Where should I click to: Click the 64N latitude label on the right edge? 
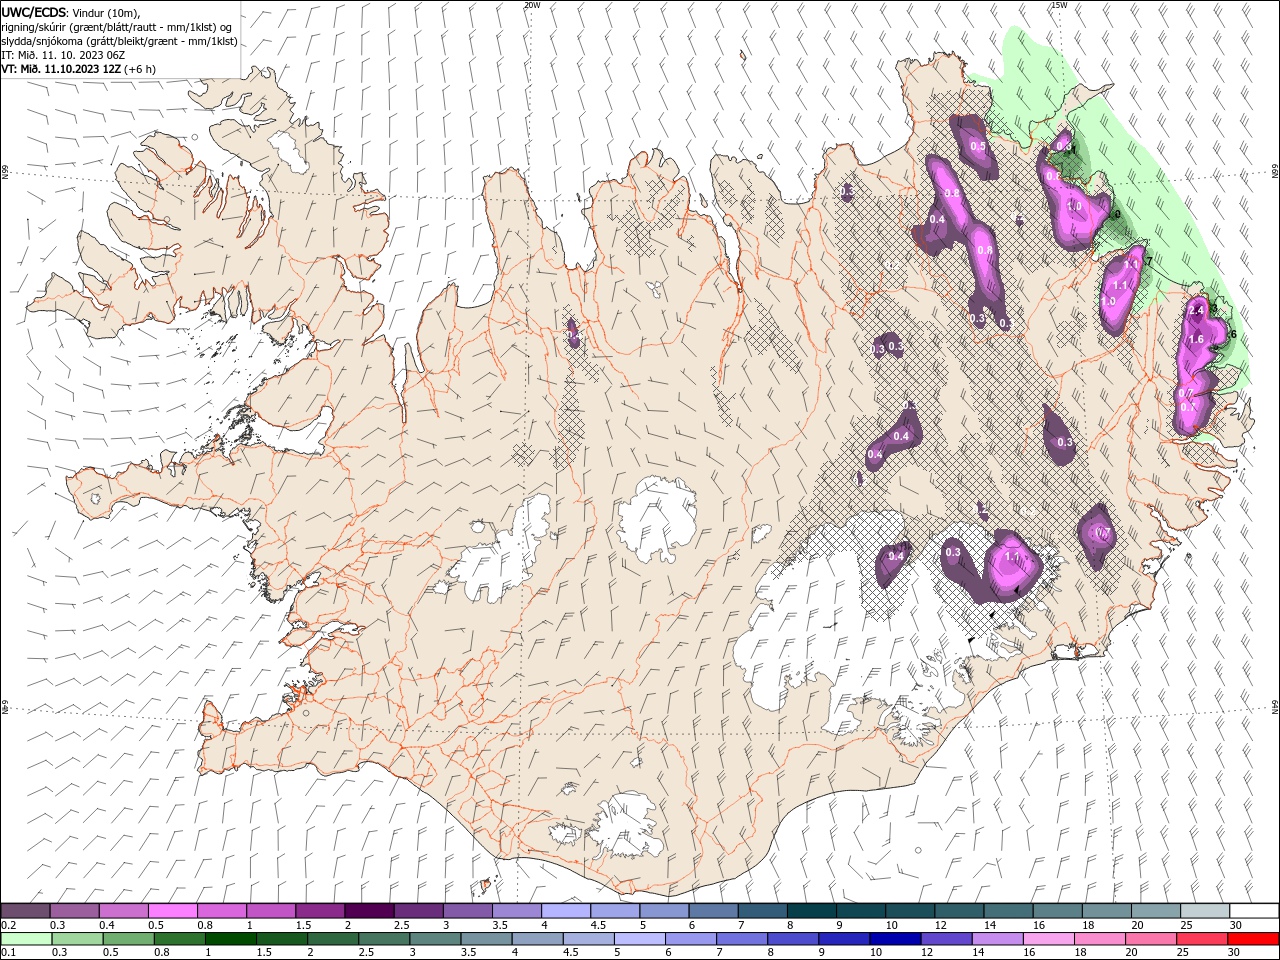[1275, 707]
